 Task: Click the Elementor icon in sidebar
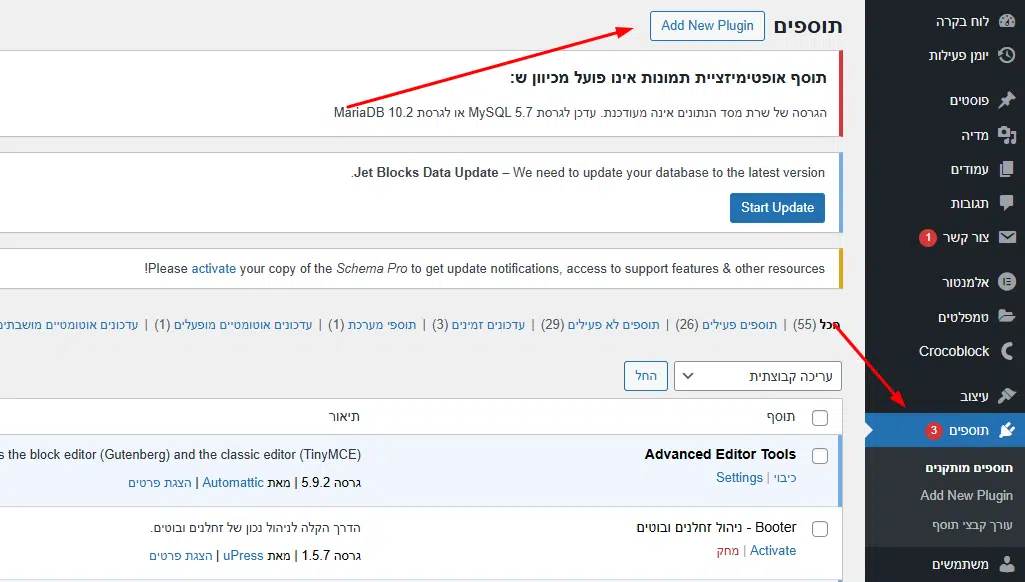(1006, 282)
